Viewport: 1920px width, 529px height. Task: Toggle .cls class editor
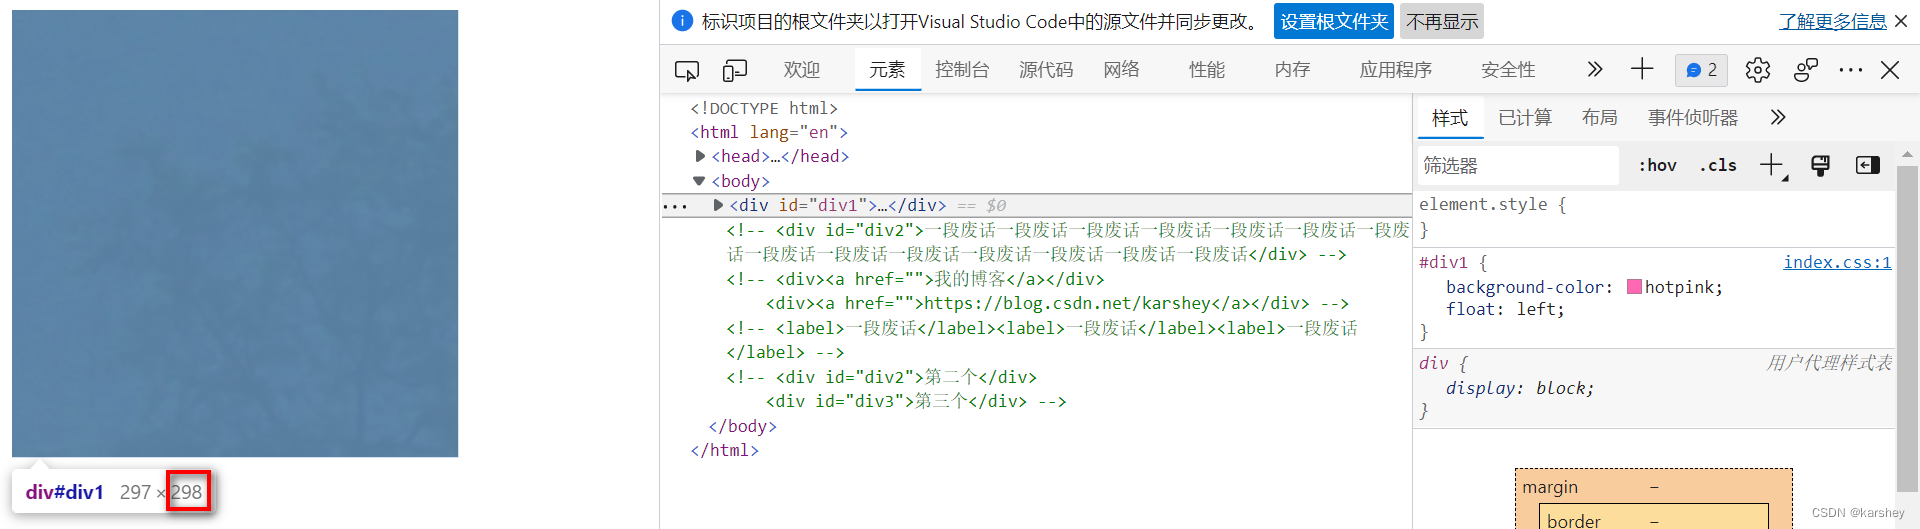[1718, 165]
